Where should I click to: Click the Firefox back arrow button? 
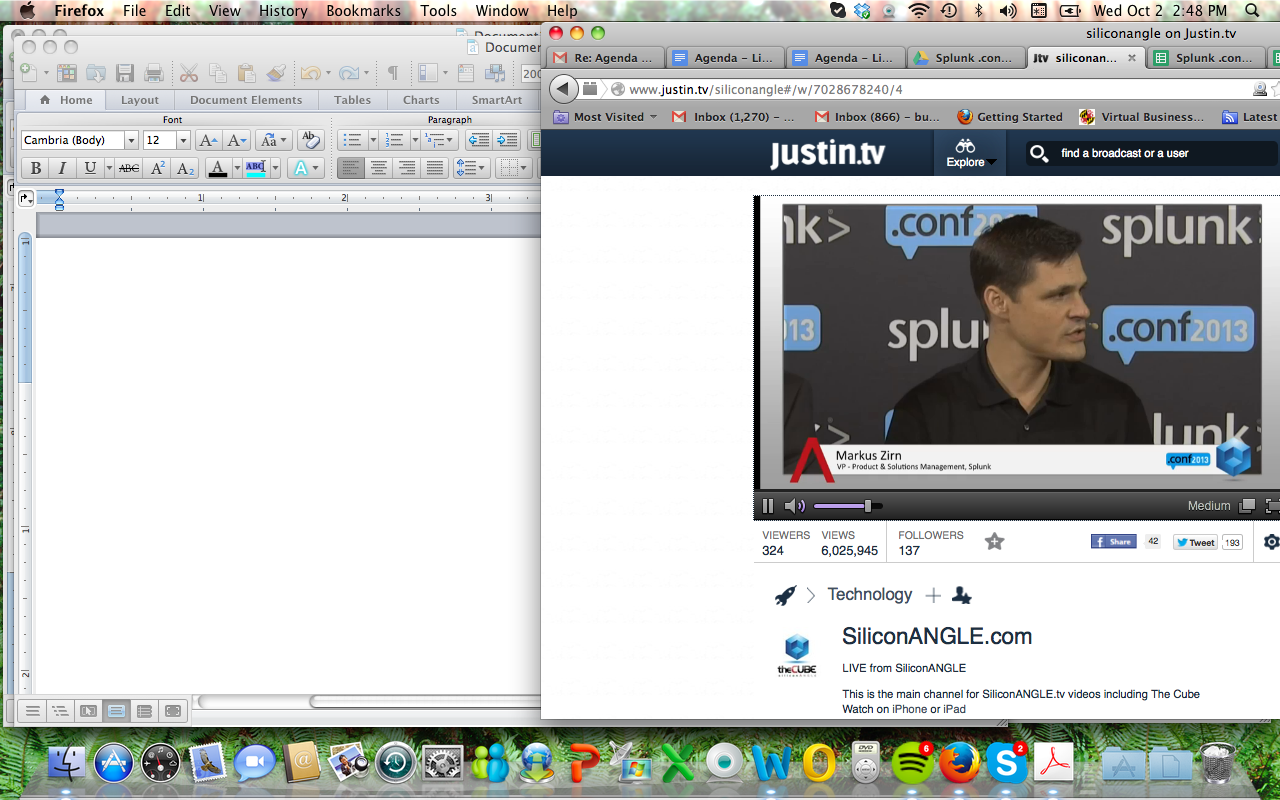[x=563, y=89]
